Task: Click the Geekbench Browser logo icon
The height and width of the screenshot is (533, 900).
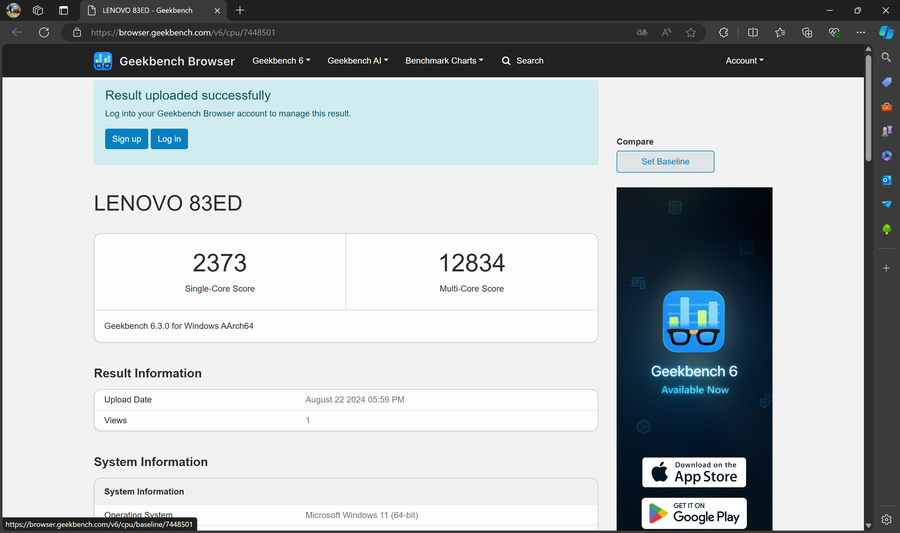Action: (x=103, y=61)
